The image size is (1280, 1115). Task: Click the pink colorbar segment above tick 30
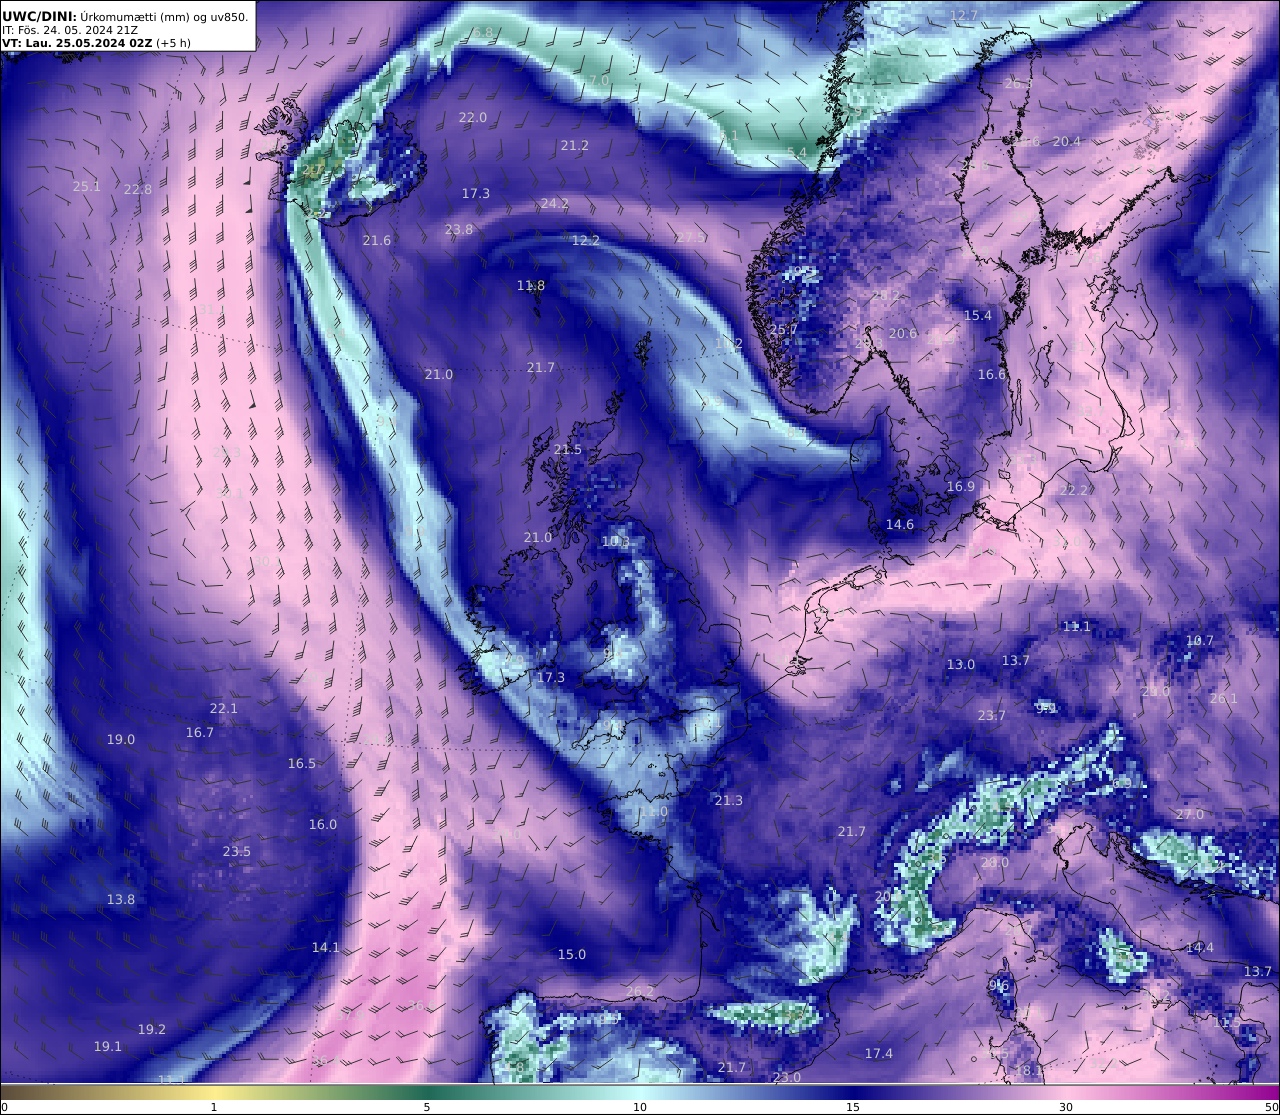tap(1066, 1091)
